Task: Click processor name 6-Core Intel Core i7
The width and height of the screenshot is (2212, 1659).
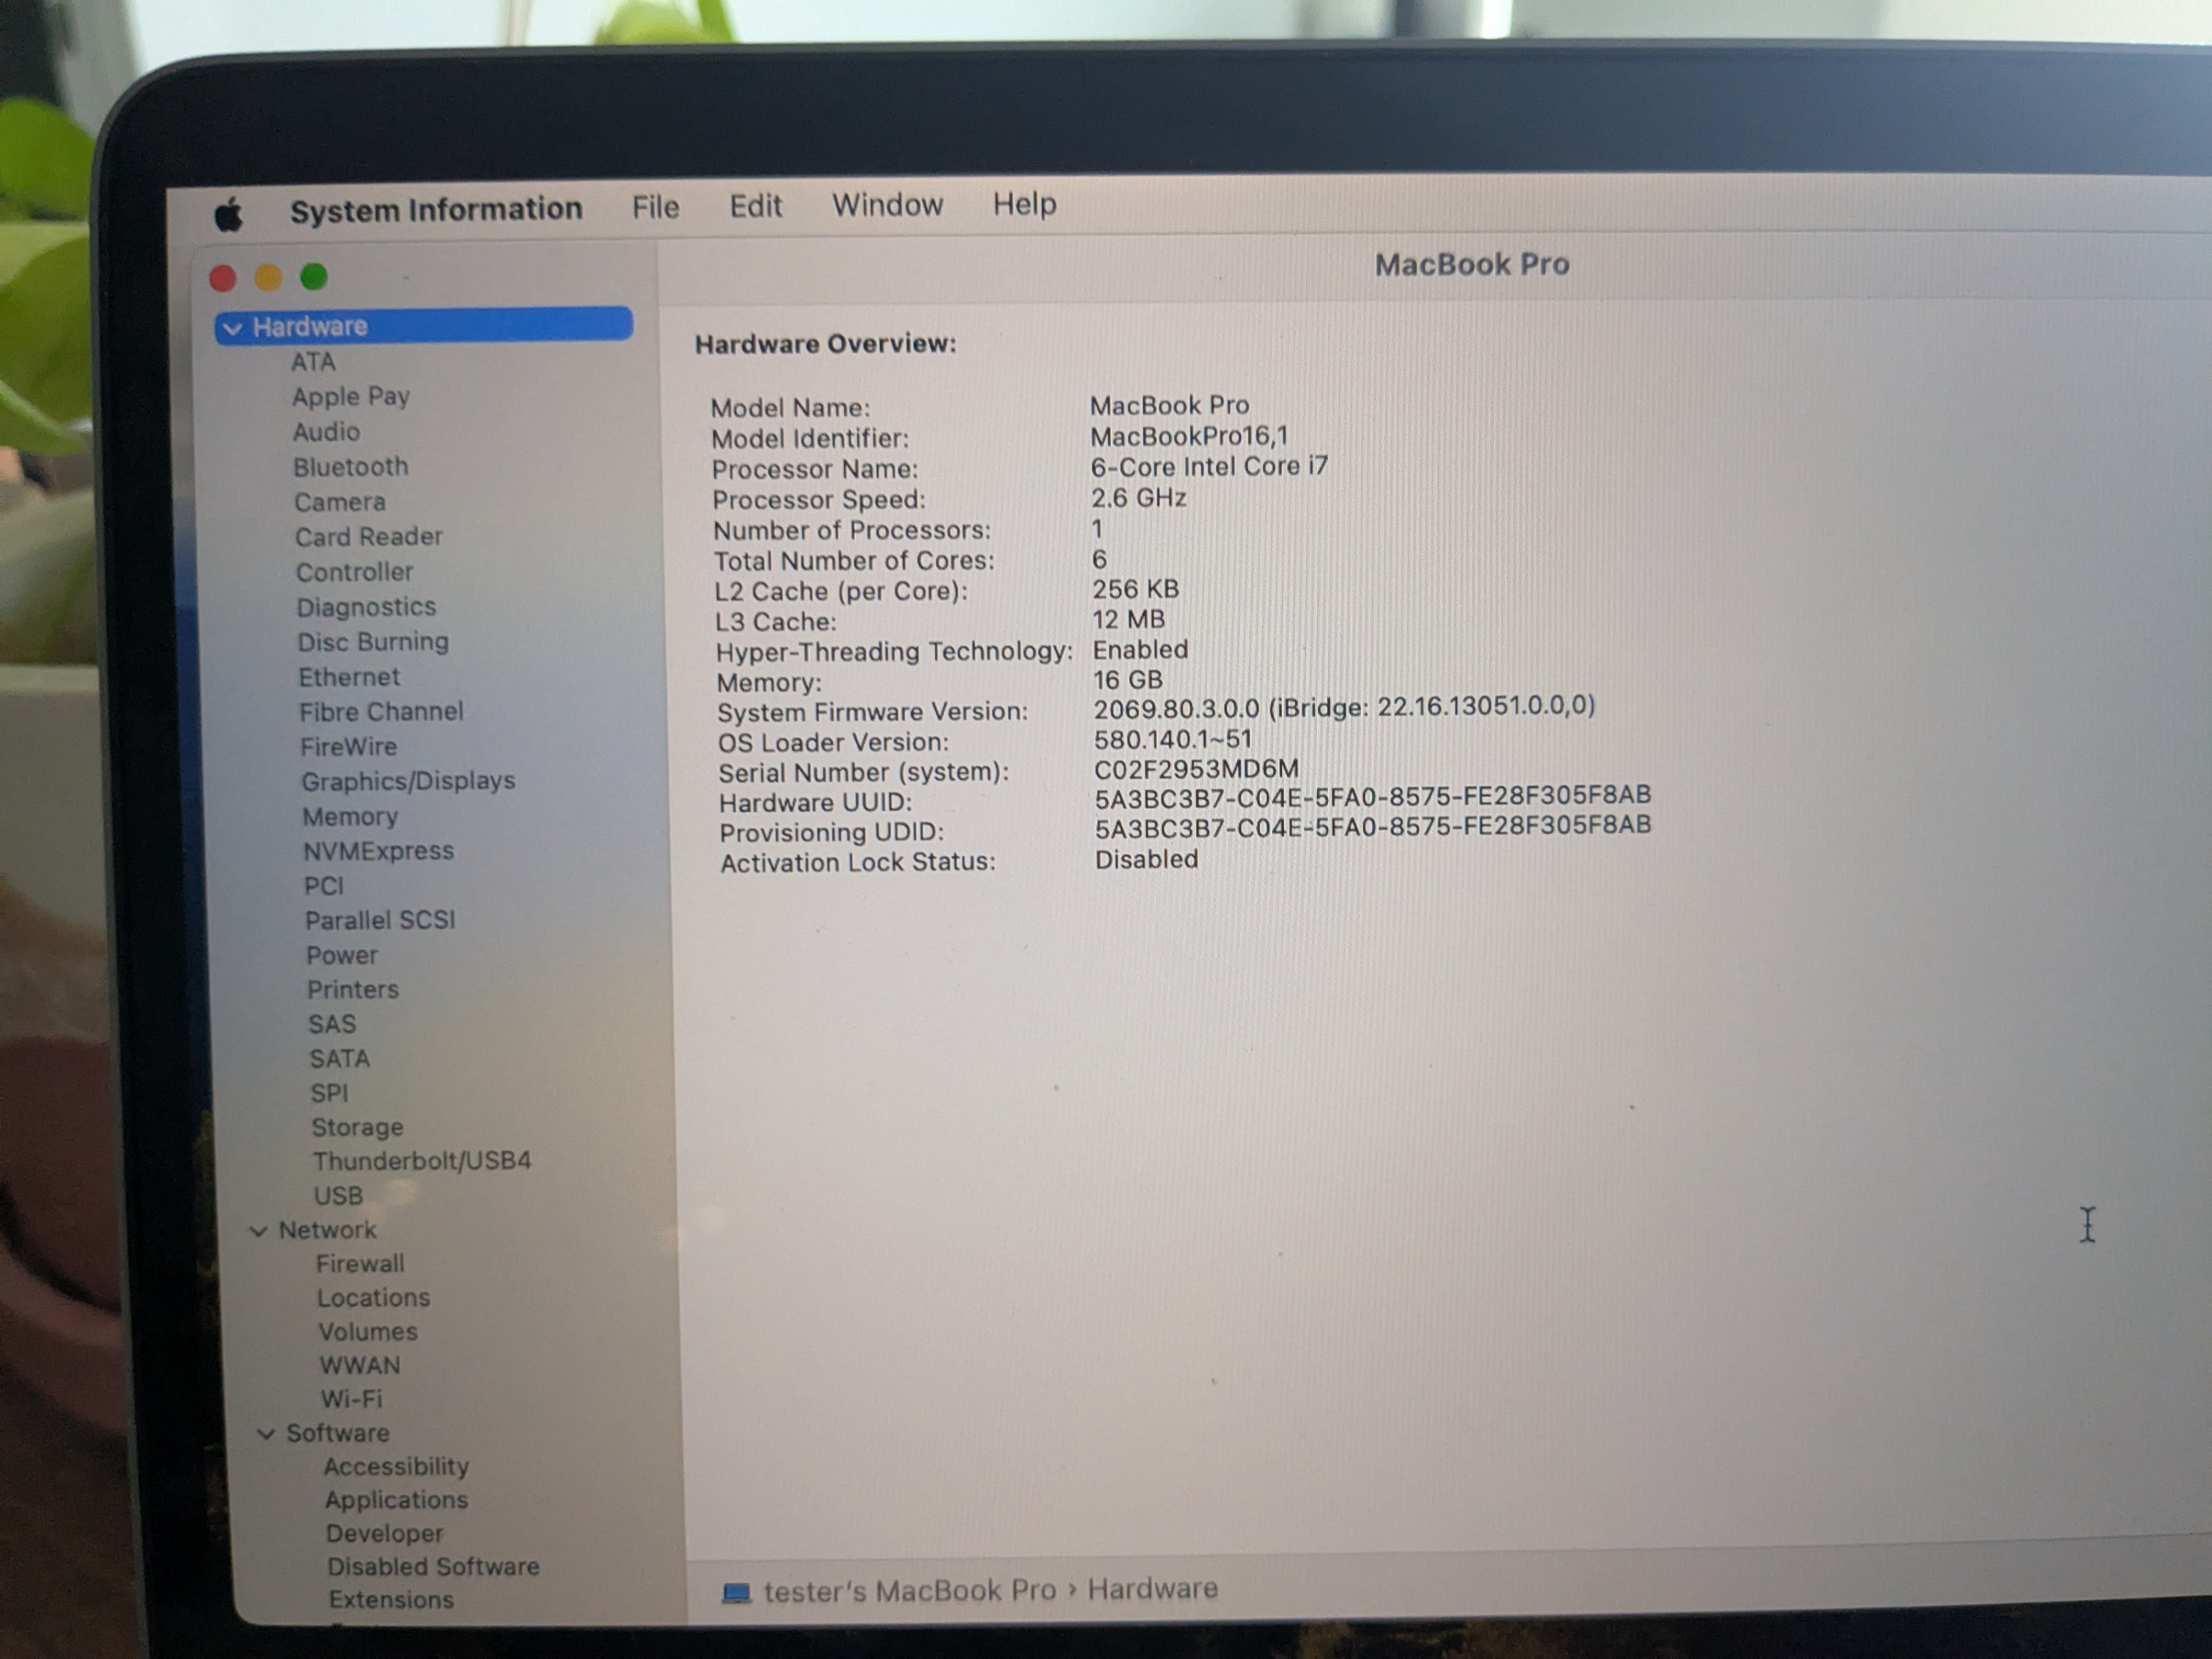Action: (x=1209, y=467)
